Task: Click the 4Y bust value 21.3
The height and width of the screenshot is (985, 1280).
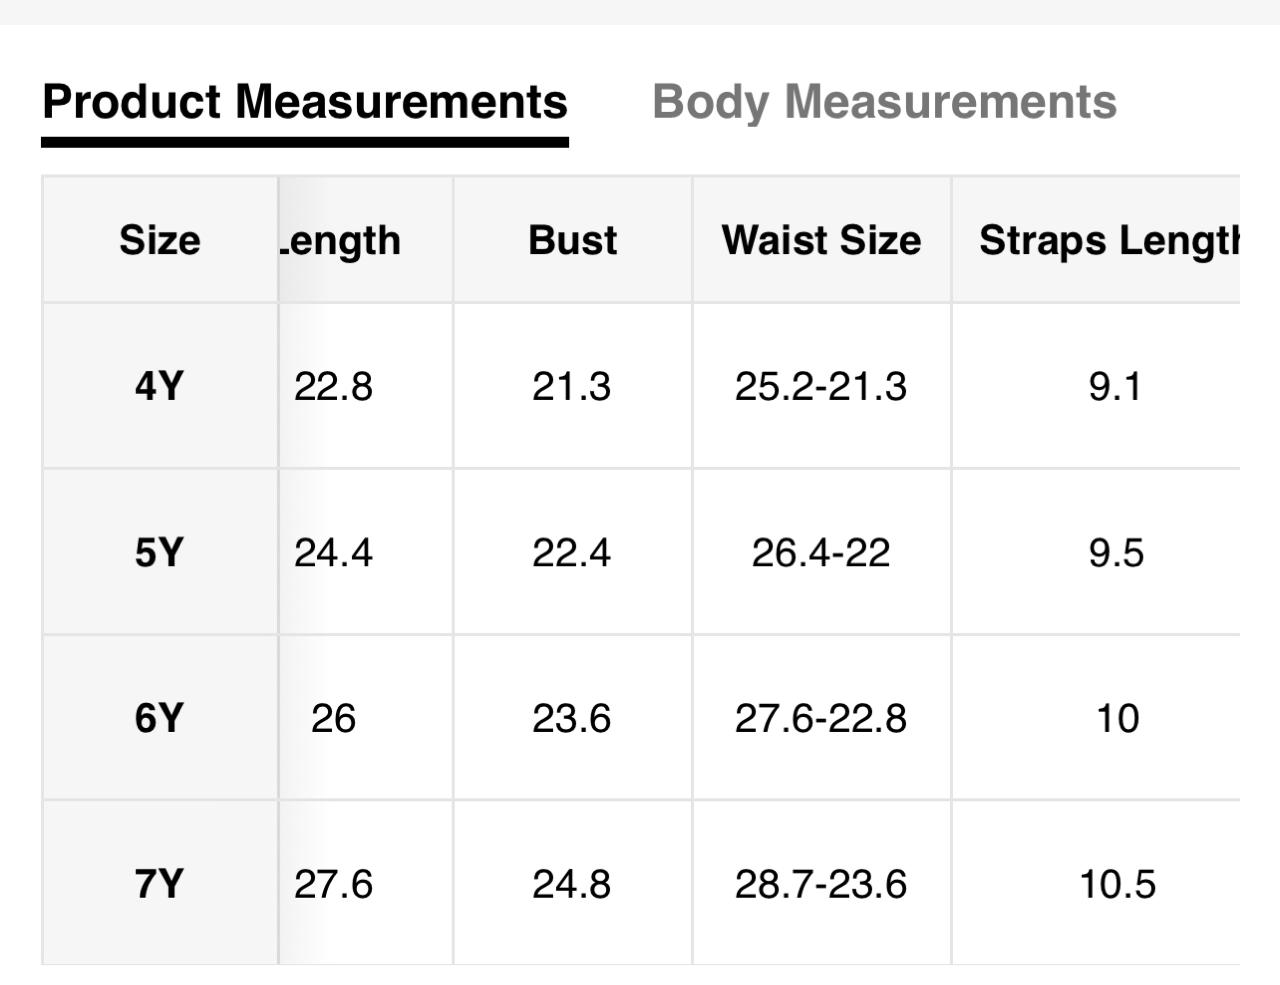Action: [571, 386]
